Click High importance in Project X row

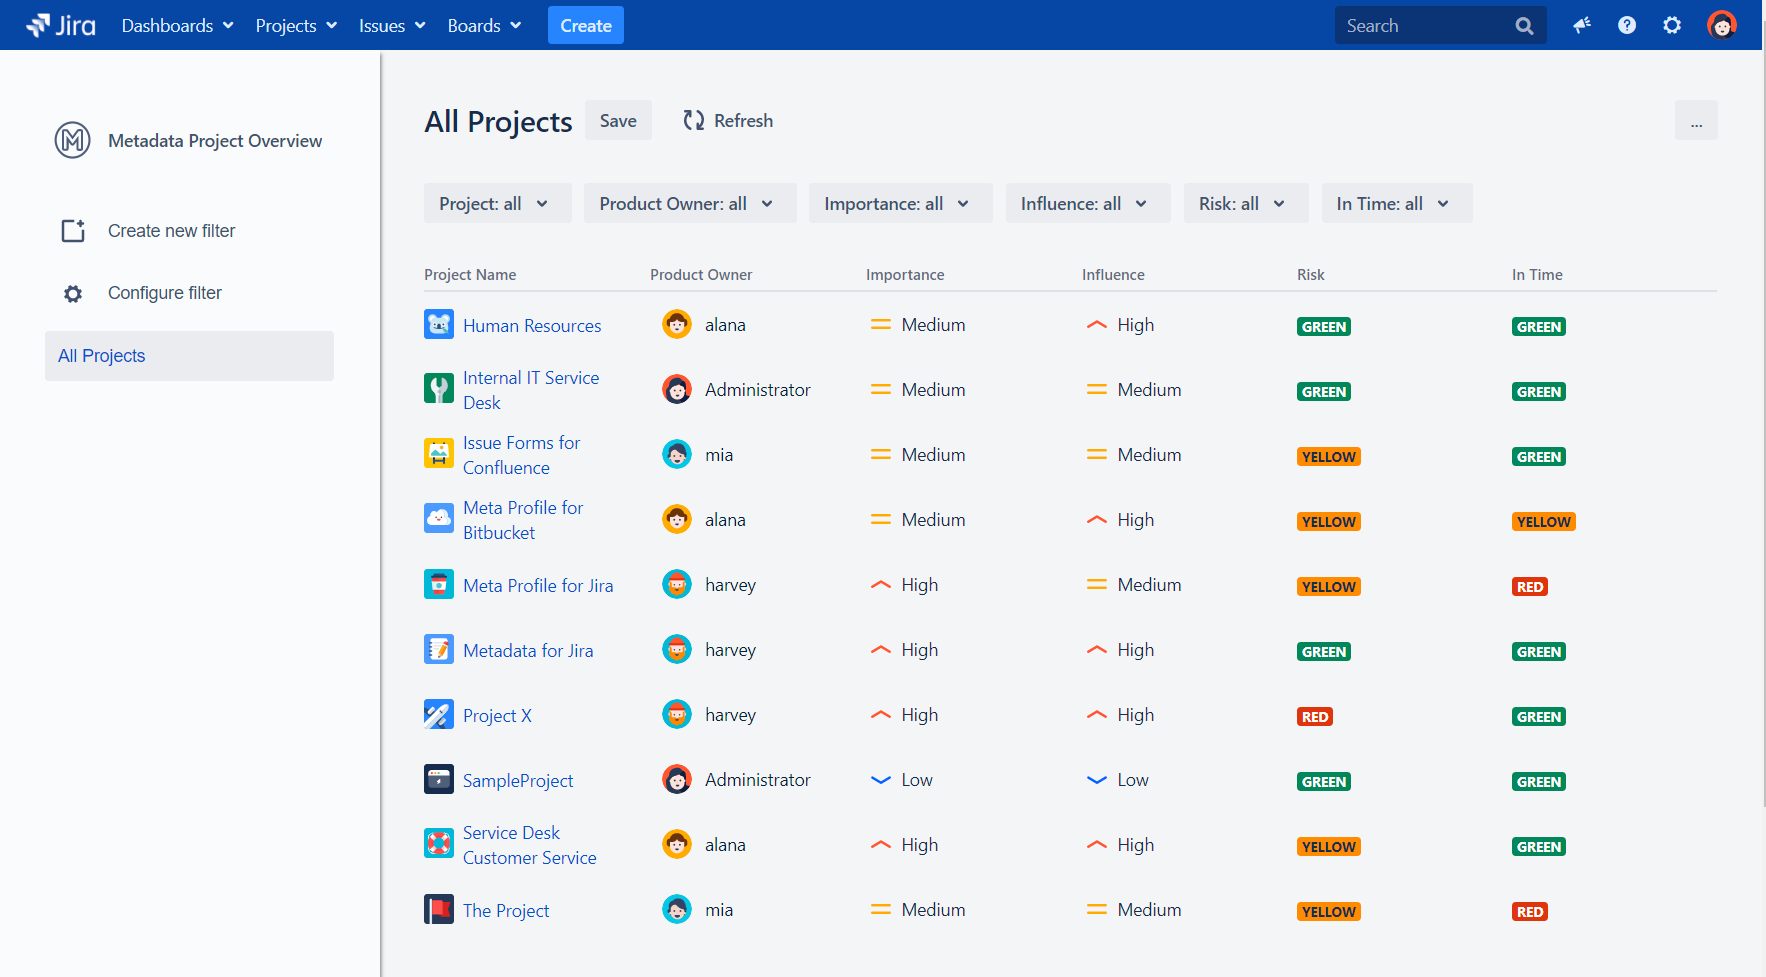coord(904,715)
